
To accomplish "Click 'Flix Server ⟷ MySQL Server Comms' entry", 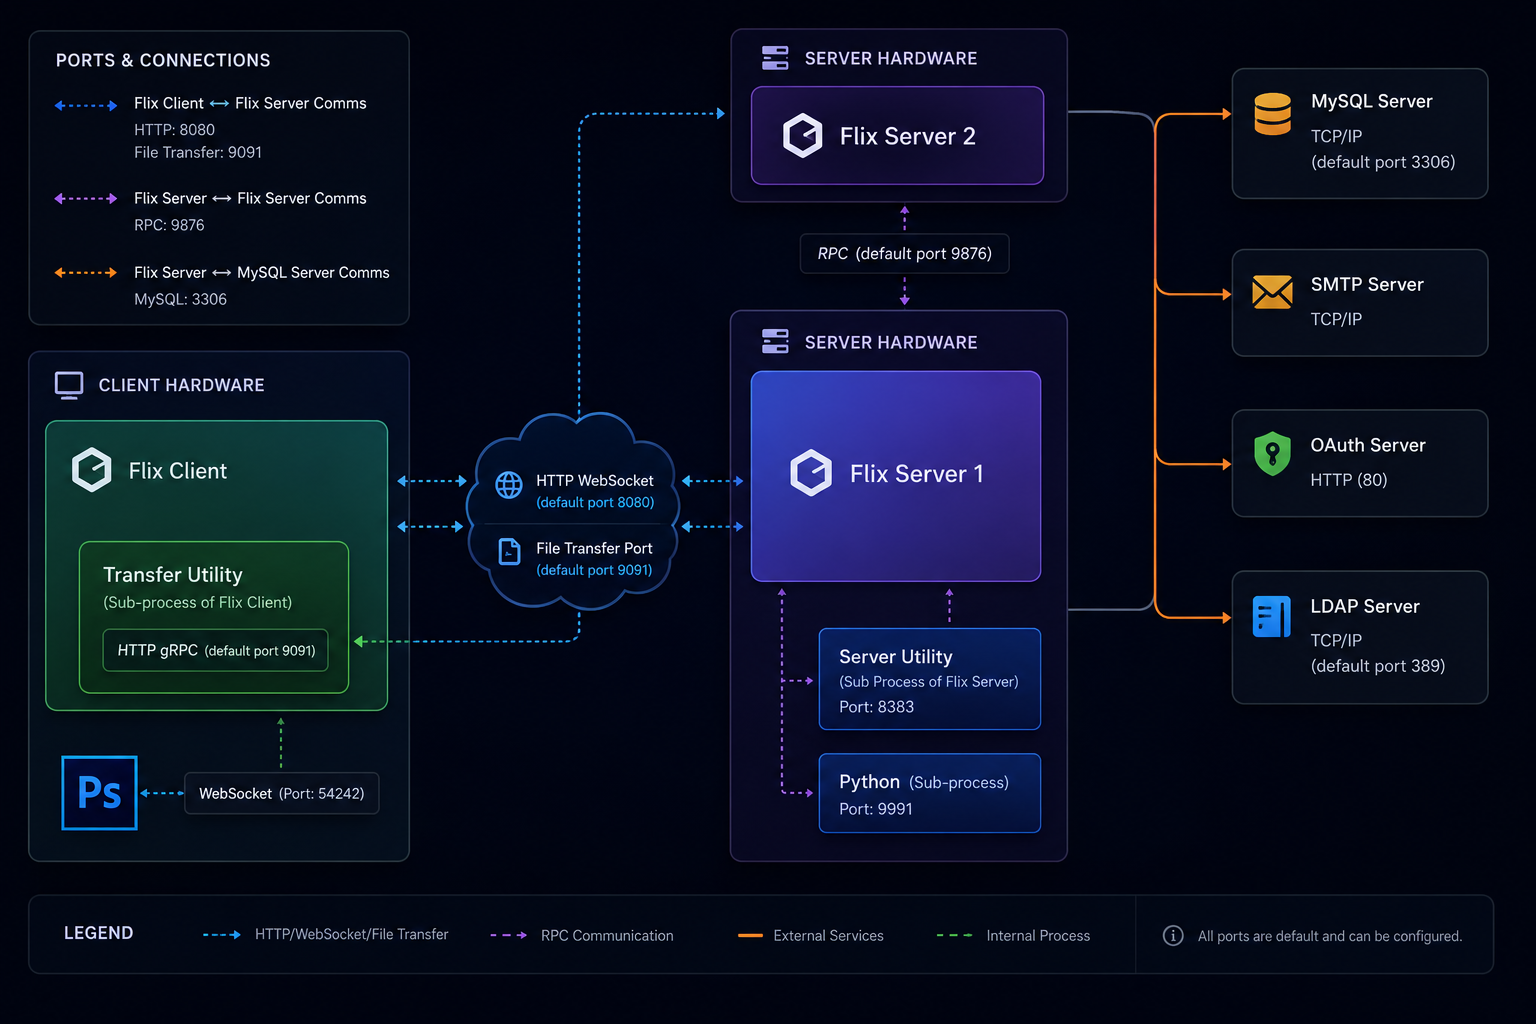I will [262, 272].
